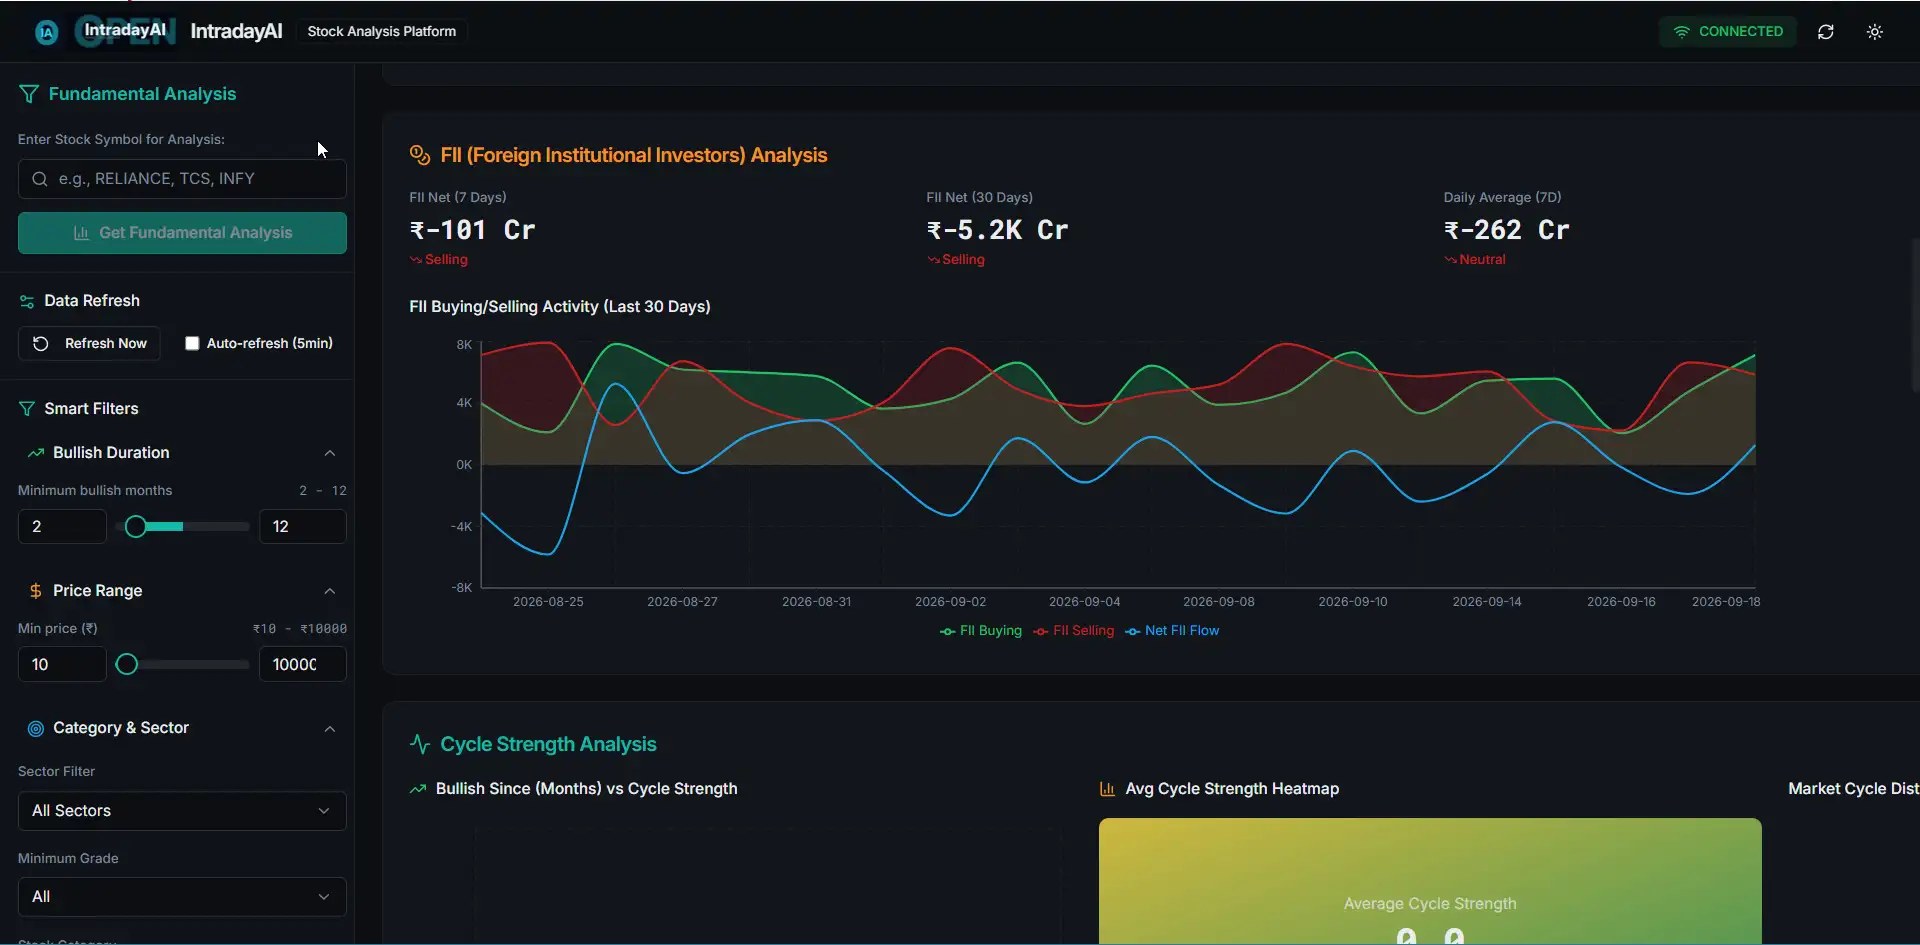Toggle Net FII Flow series in legend
The width and height of the screenshot is (1920, 945).
click(1172, 631)
